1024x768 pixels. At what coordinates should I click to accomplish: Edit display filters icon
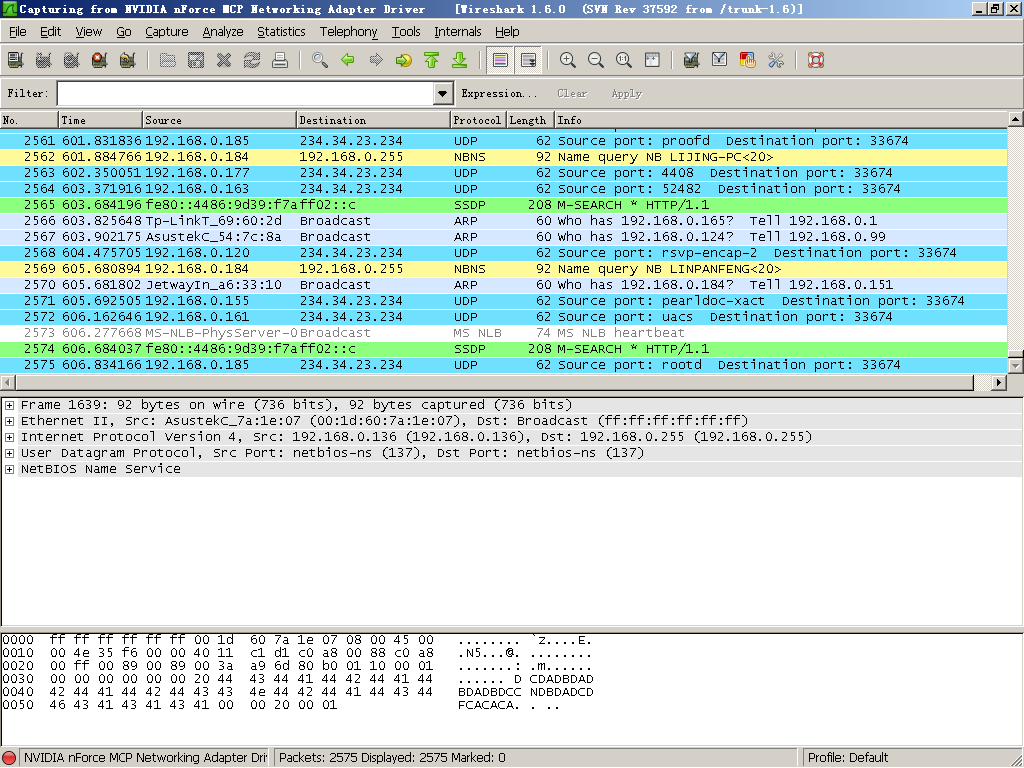[720, 61]
